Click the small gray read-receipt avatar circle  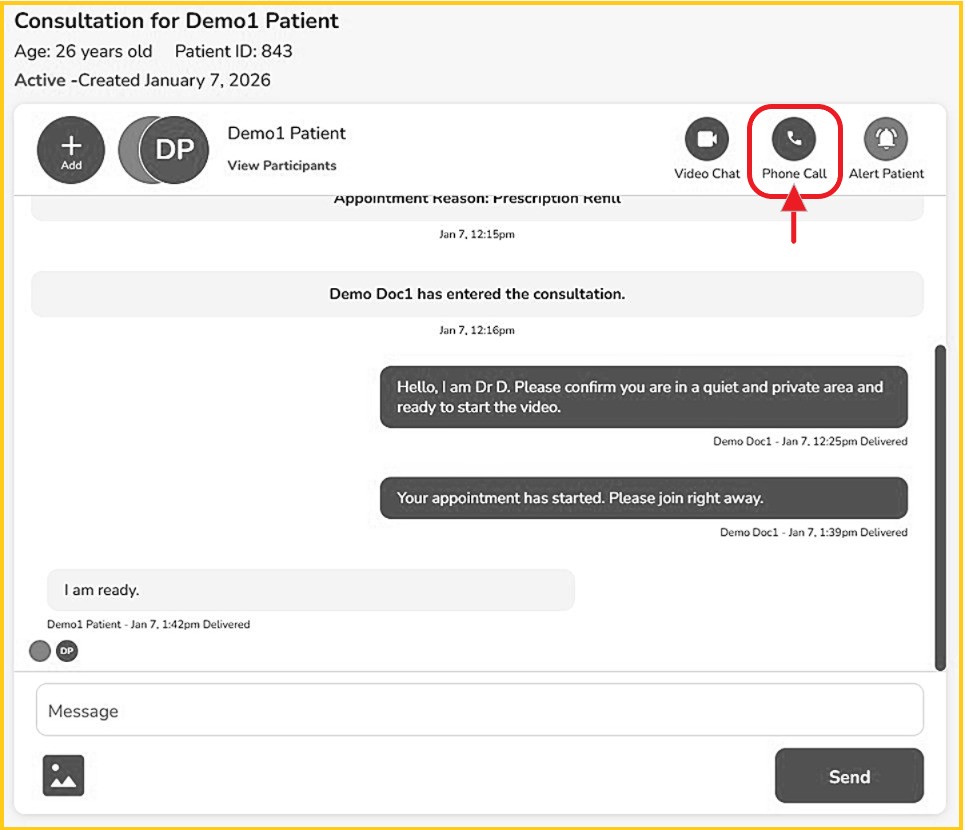point(40,651)
